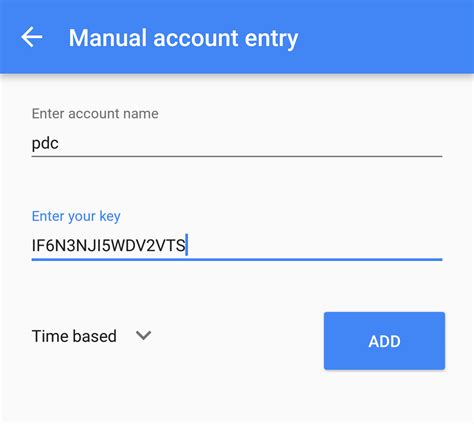
Task: Tap the empty part of the key field
Action: [315, 245]
